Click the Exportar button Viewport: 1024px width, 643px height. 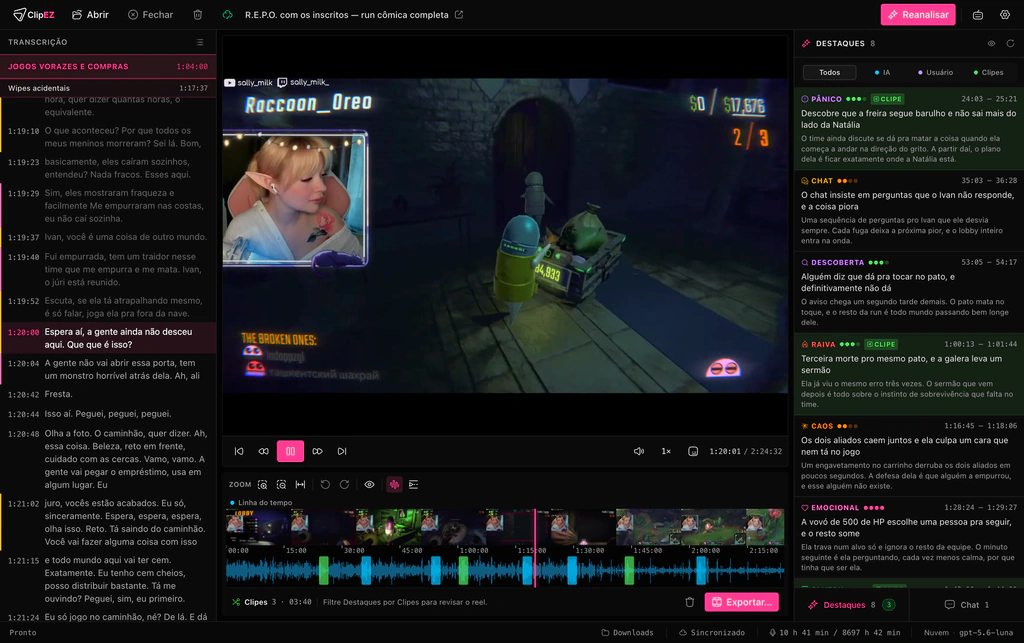click(742, 602)
